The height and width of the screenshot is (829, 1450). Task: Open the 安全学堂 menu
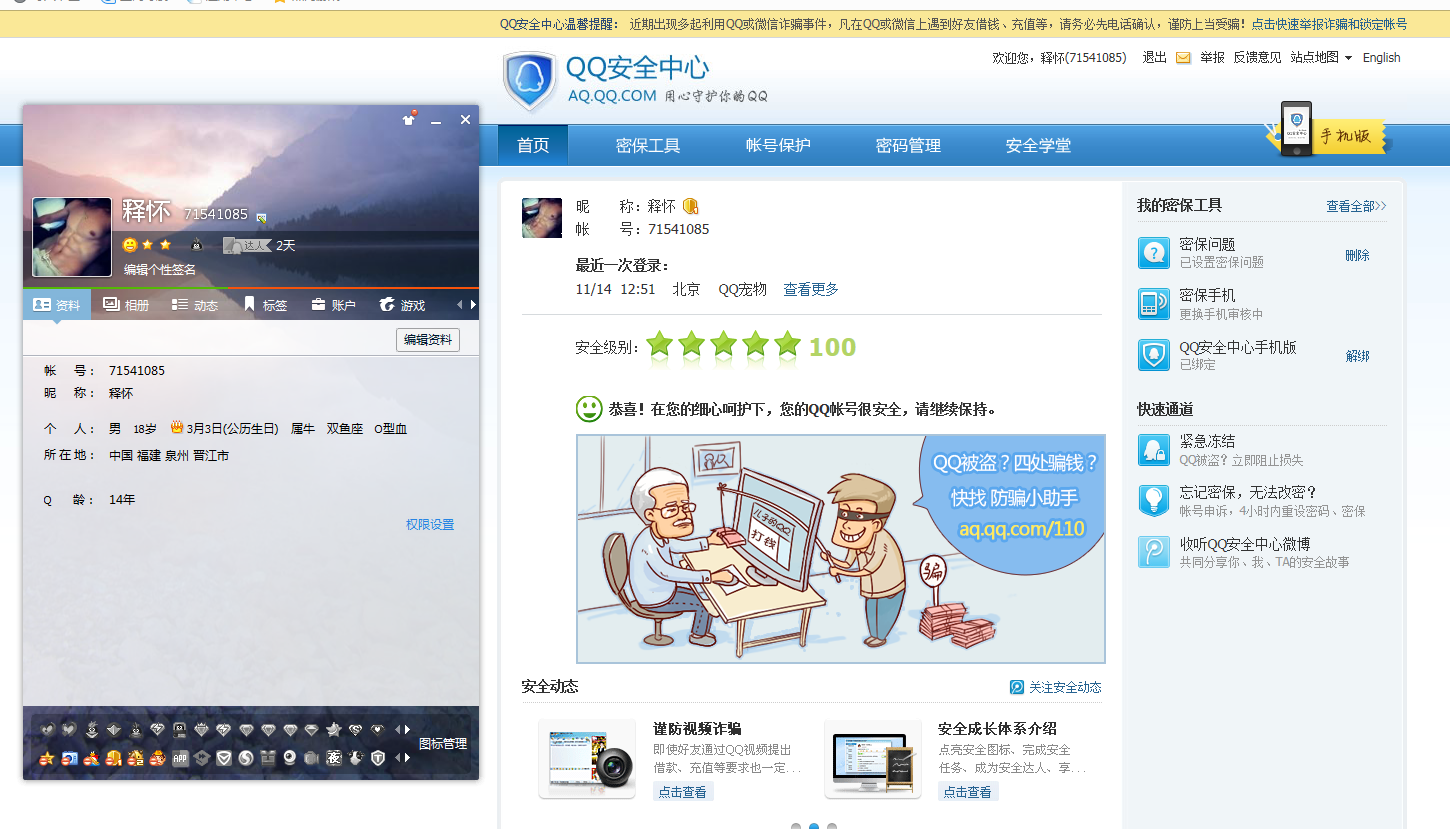(x=1038, y=146)
